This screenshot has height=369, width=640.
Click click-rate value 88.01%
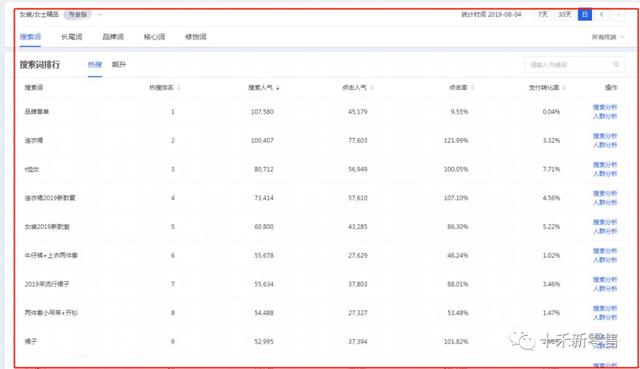(458, 284)
